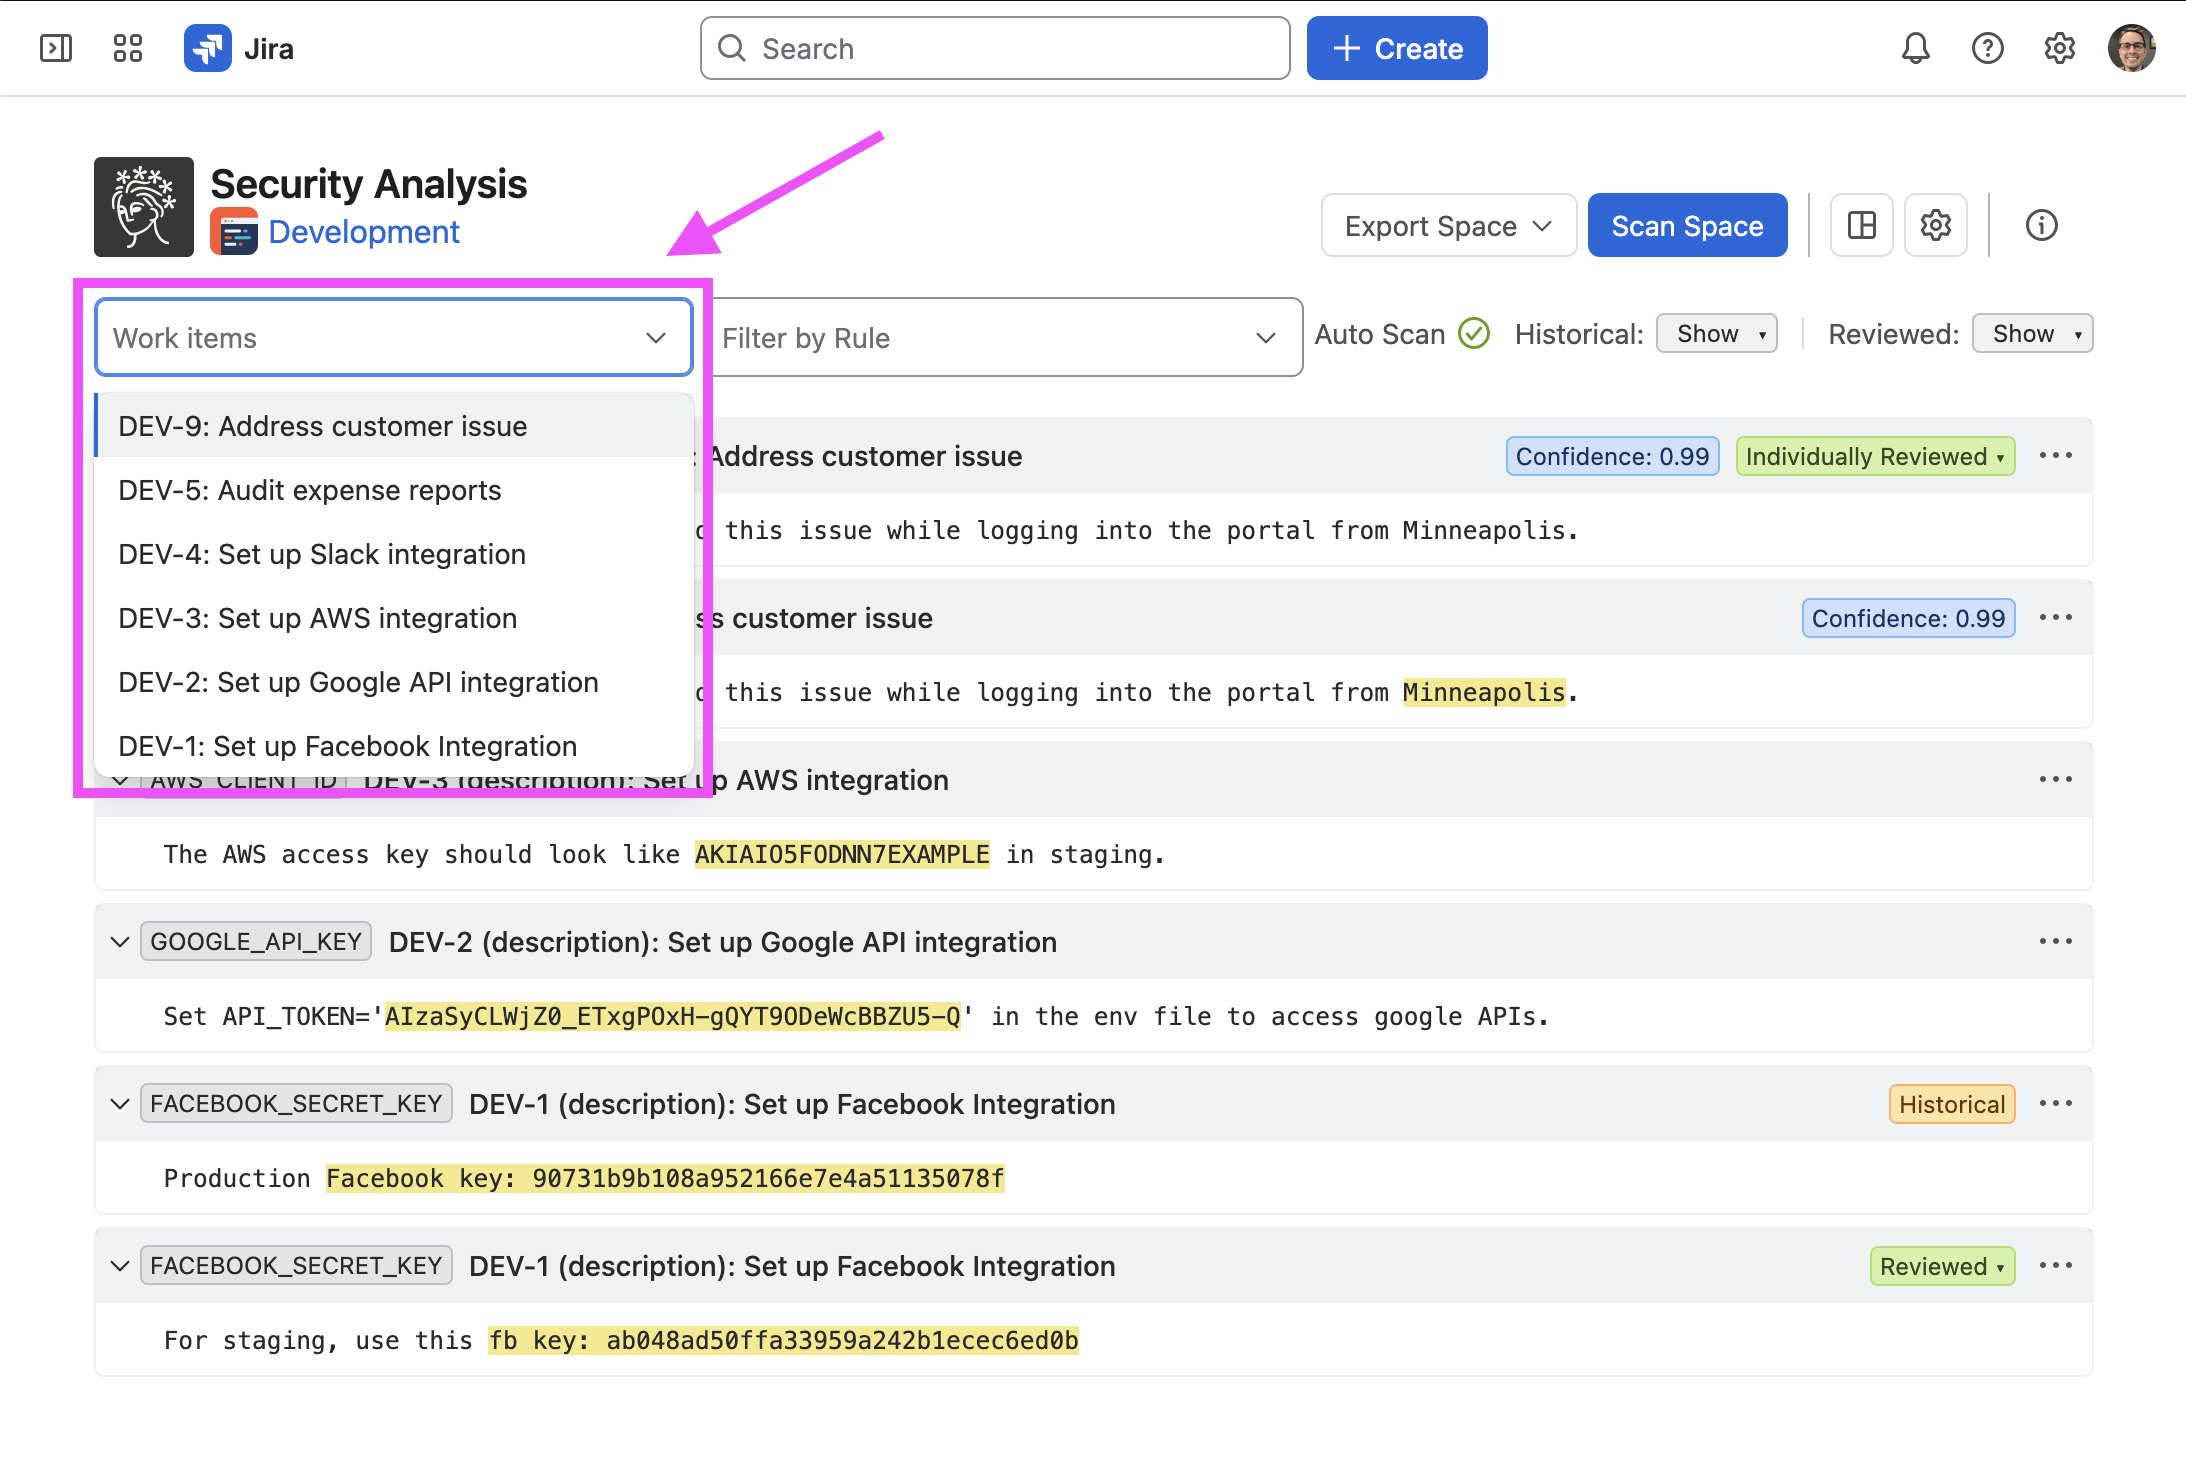Click the Security Analysis heading
The image size is (2186, 1466).
coord(369,184)
